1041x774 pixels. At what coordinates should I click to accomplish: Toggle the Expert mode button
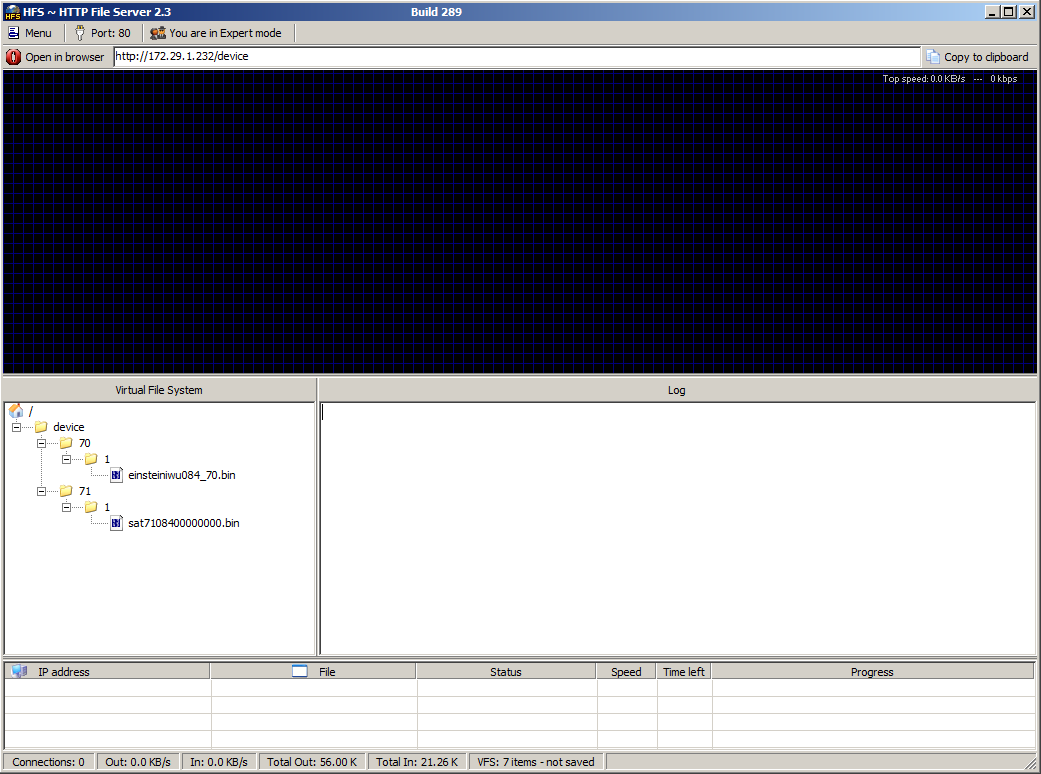point(216,33)
